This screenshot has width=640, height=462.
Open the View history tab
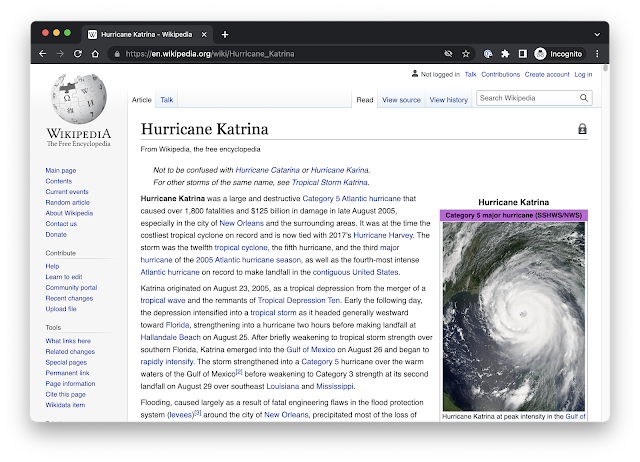coord(449,100)
